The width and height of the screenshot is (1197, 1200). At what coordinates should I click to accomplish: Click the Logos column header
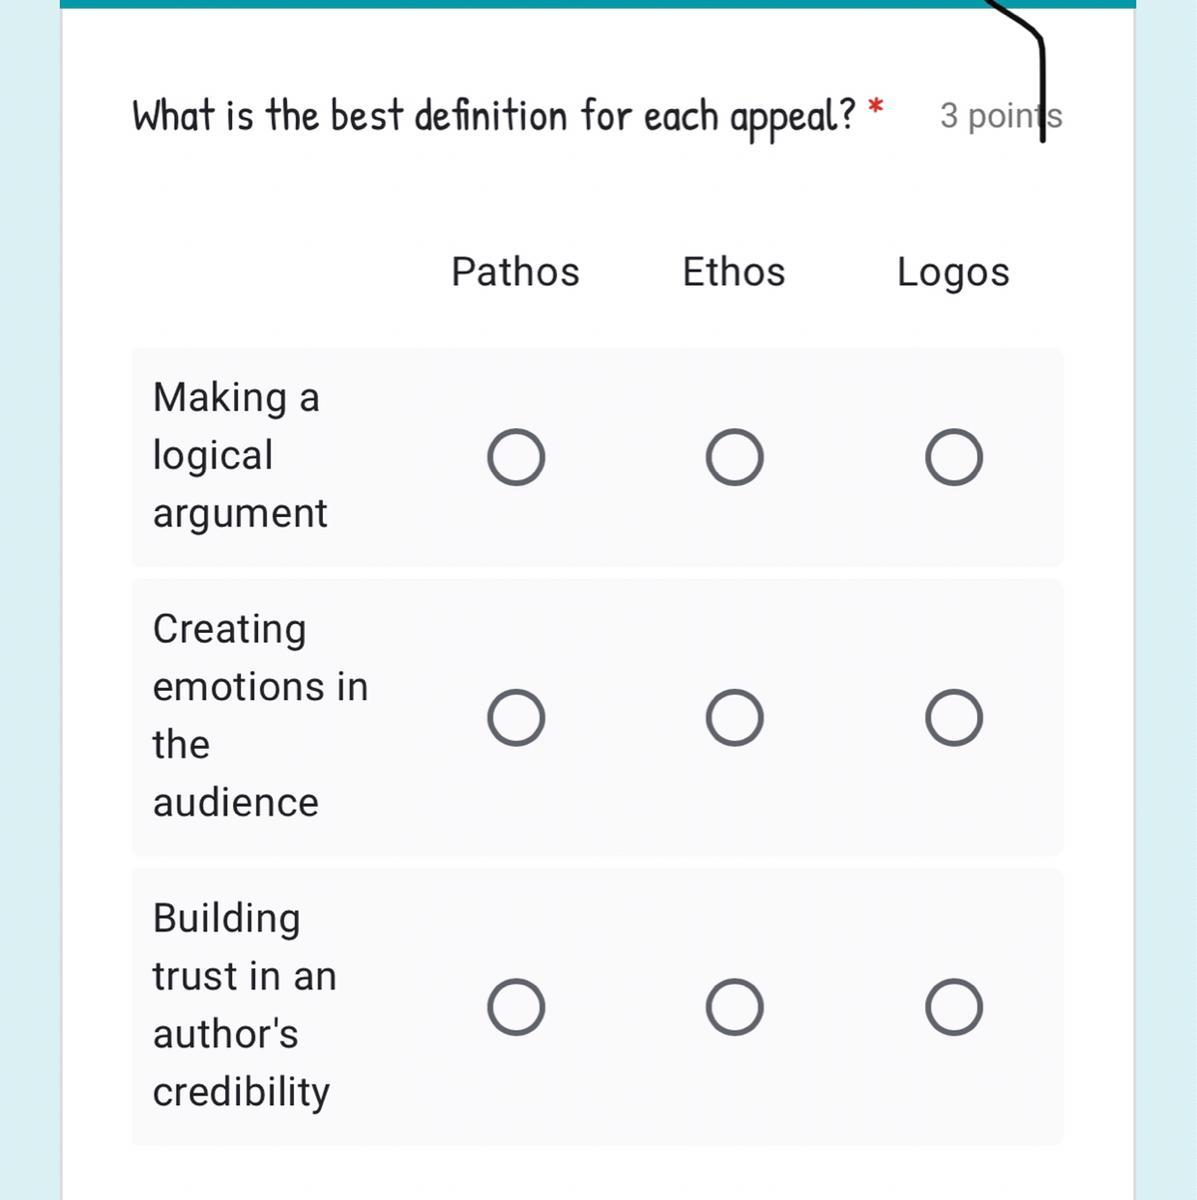tap(953, 272)
